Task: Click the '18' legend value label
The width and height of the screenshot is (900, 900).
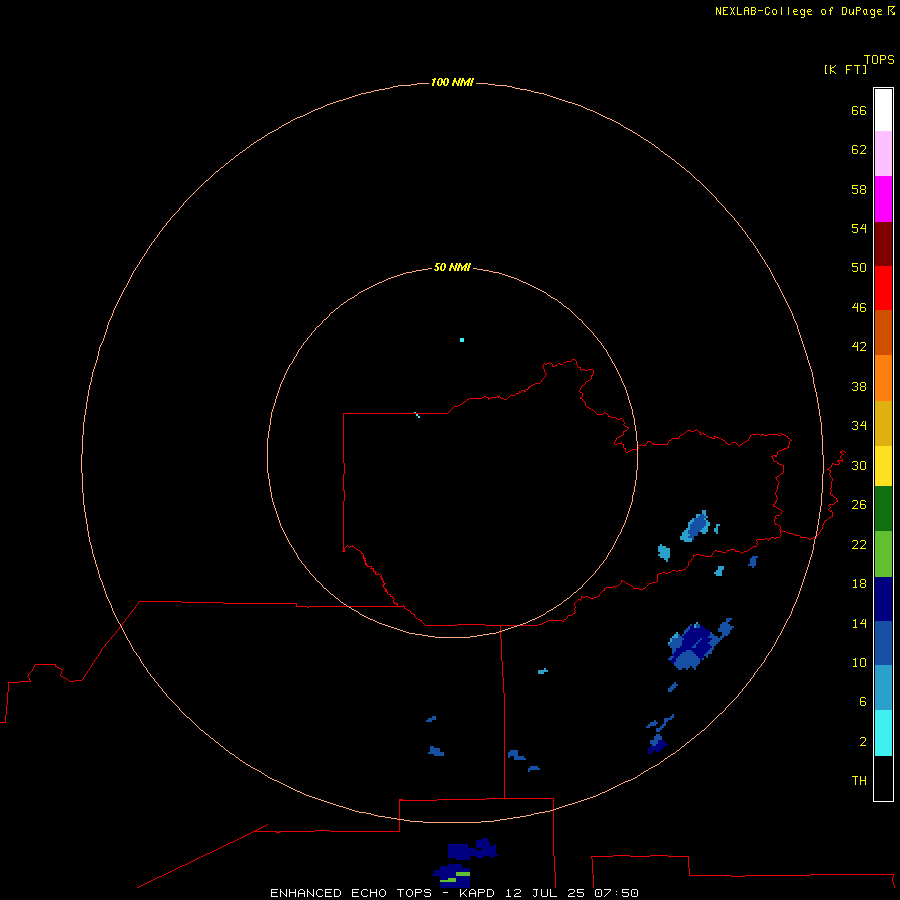Action: [x=859, y=584]
